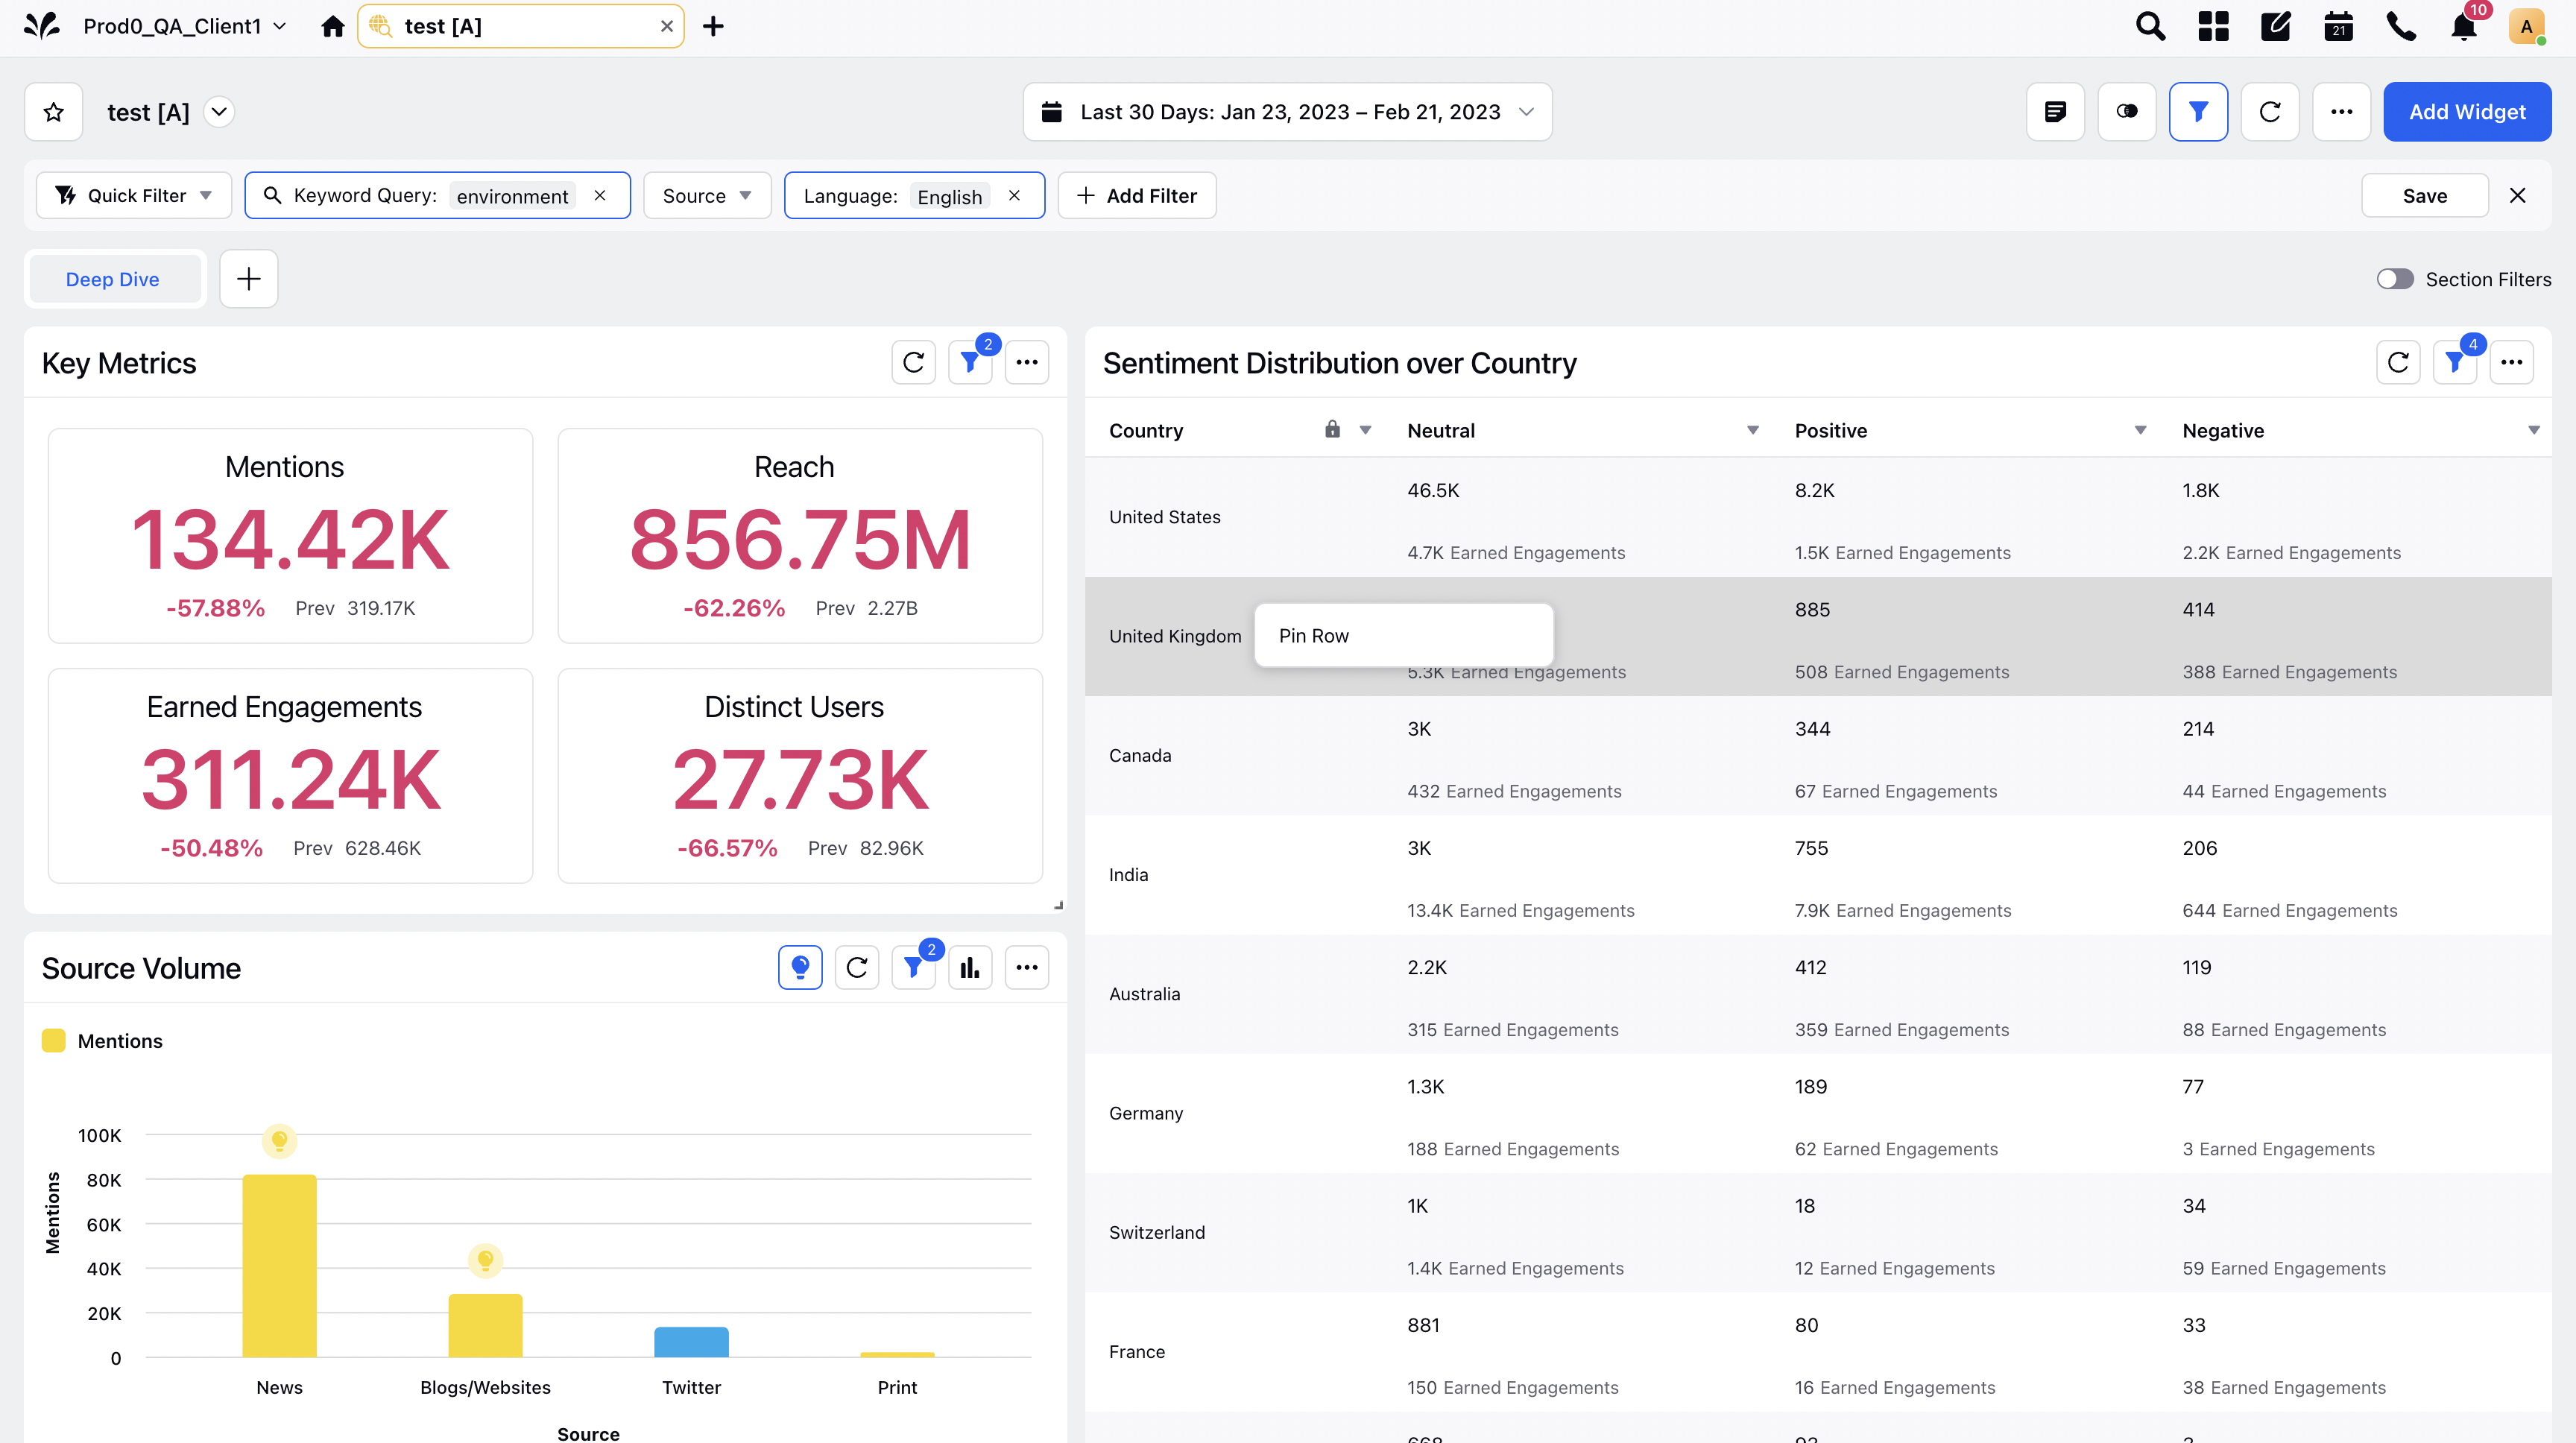Remove the environment keyword query chip
Viewport: 2576px width, 1443px height.
pyautogui.click(x=600, y=195)
